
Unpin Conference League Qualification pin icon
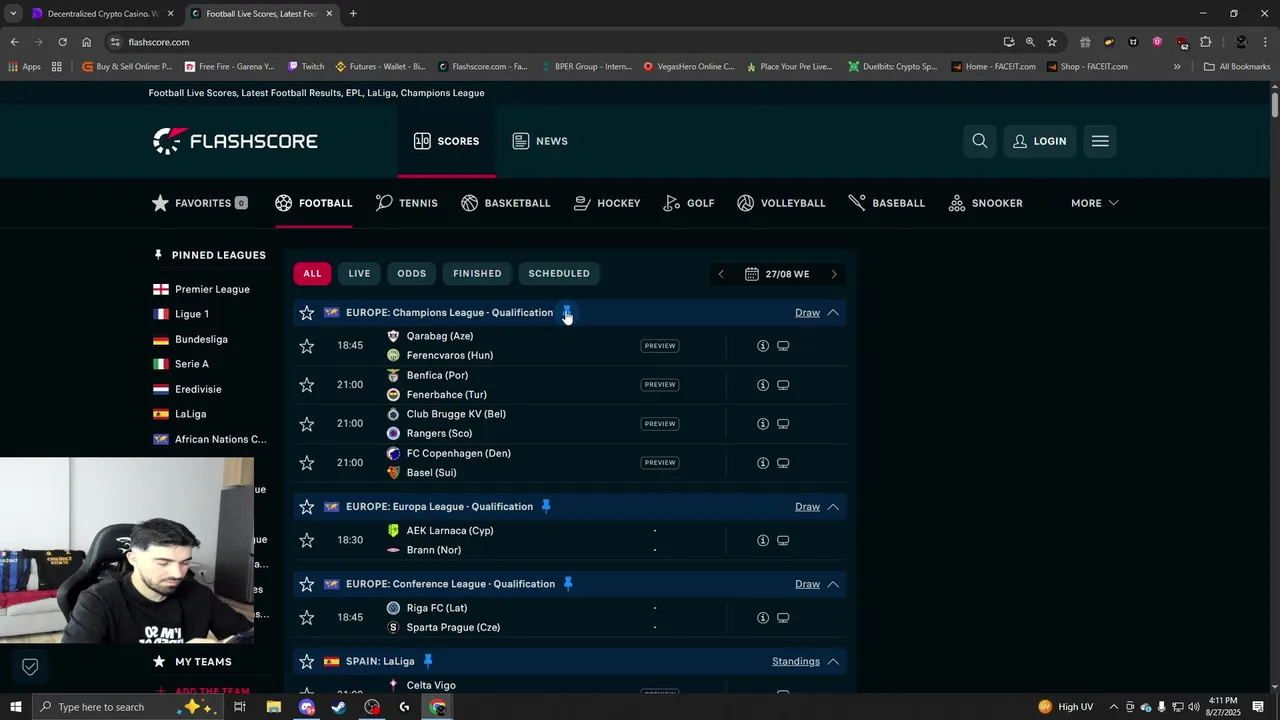pos(568,584)
